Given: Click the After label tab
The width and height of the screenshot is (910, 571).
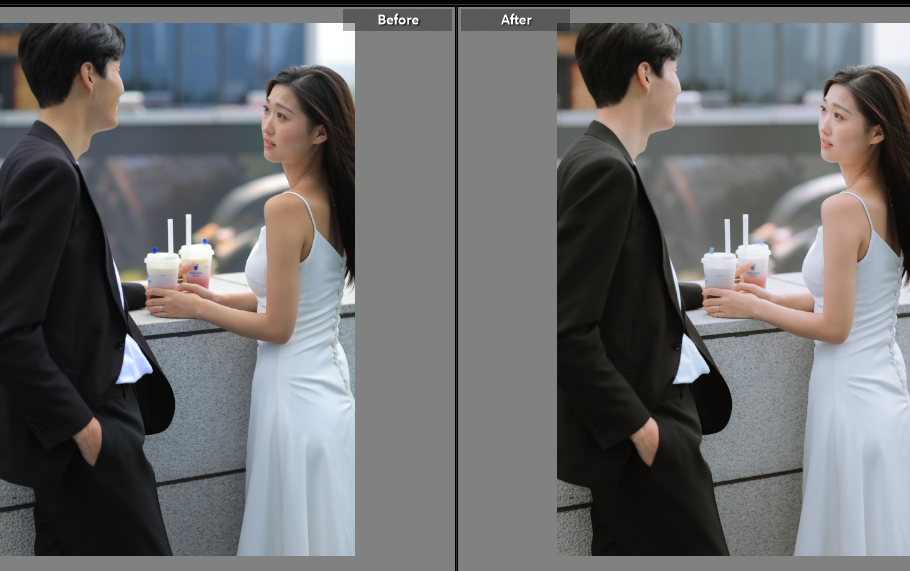Looking at the screenshot, I should point(515,20).
